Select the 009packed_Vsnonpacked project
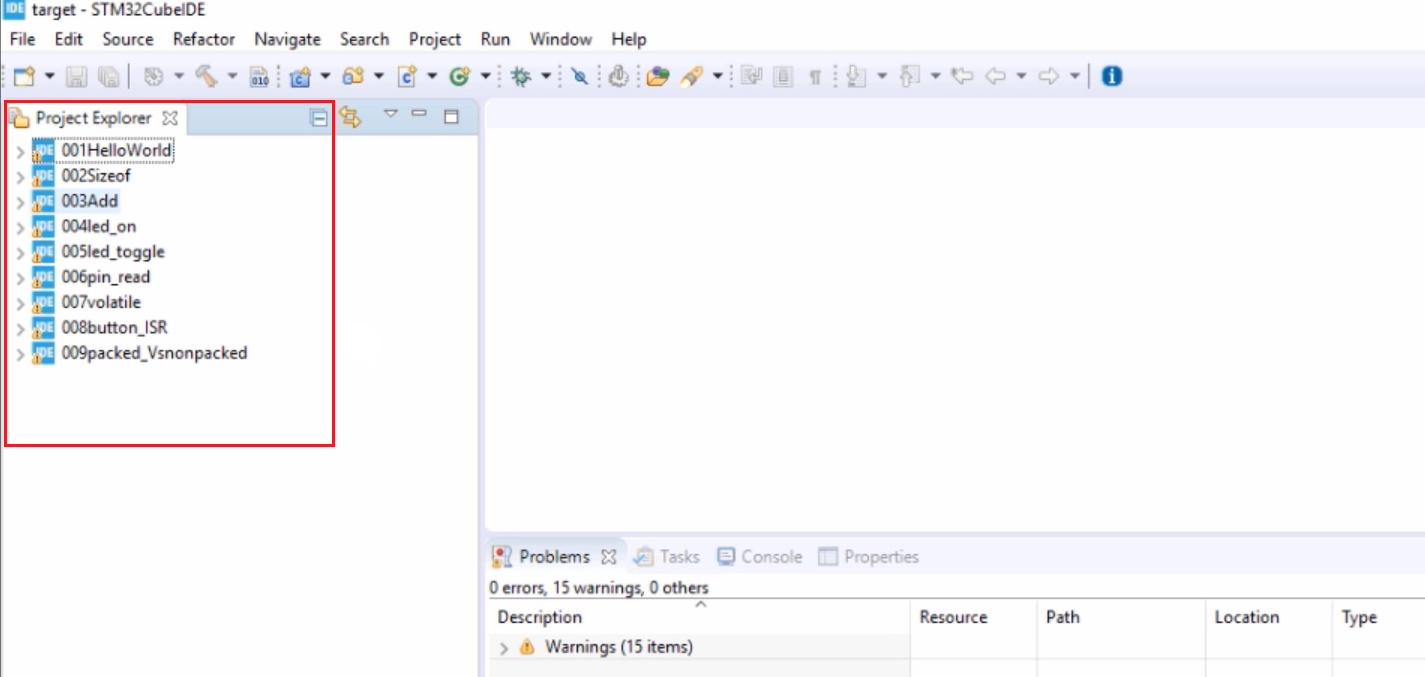This screenshot has height=677, width=1425. point(154,353)
